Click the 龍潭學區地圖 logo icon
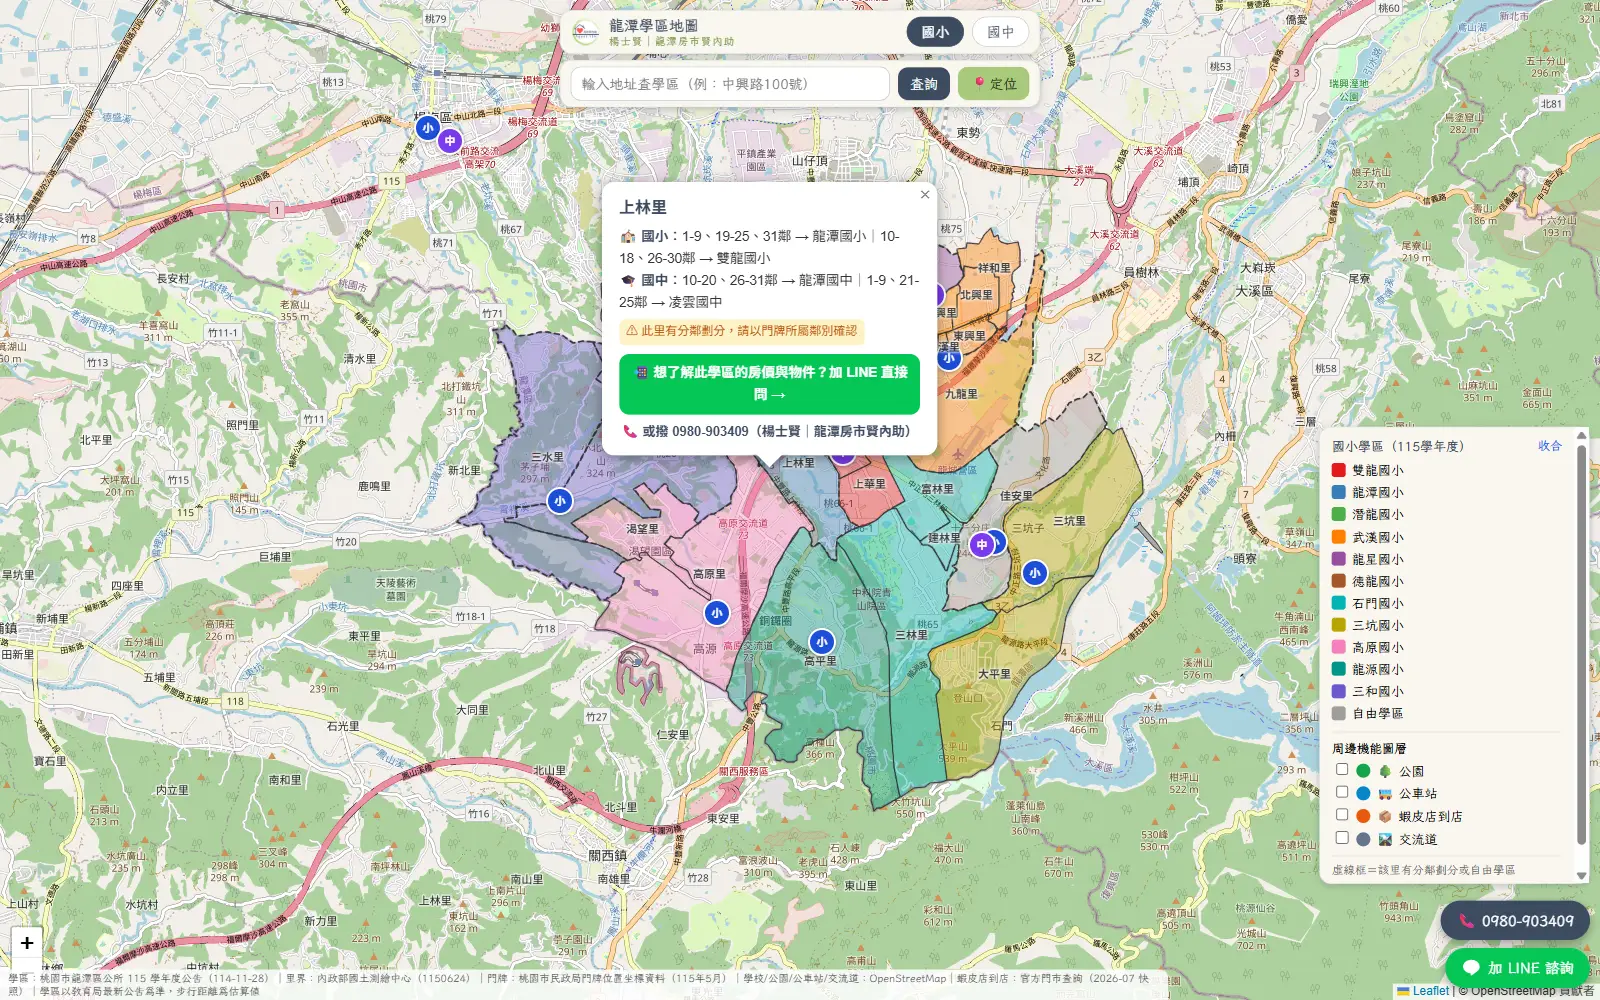 click(586, 32)
